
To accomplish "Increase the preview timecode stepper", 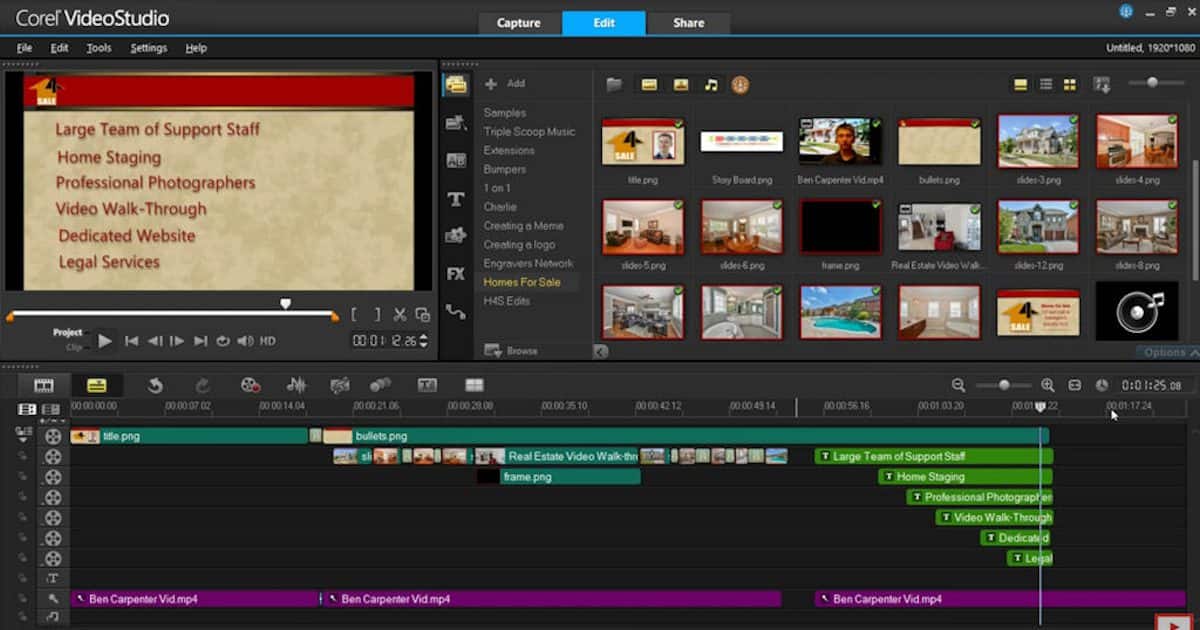I will coord(423,337).
